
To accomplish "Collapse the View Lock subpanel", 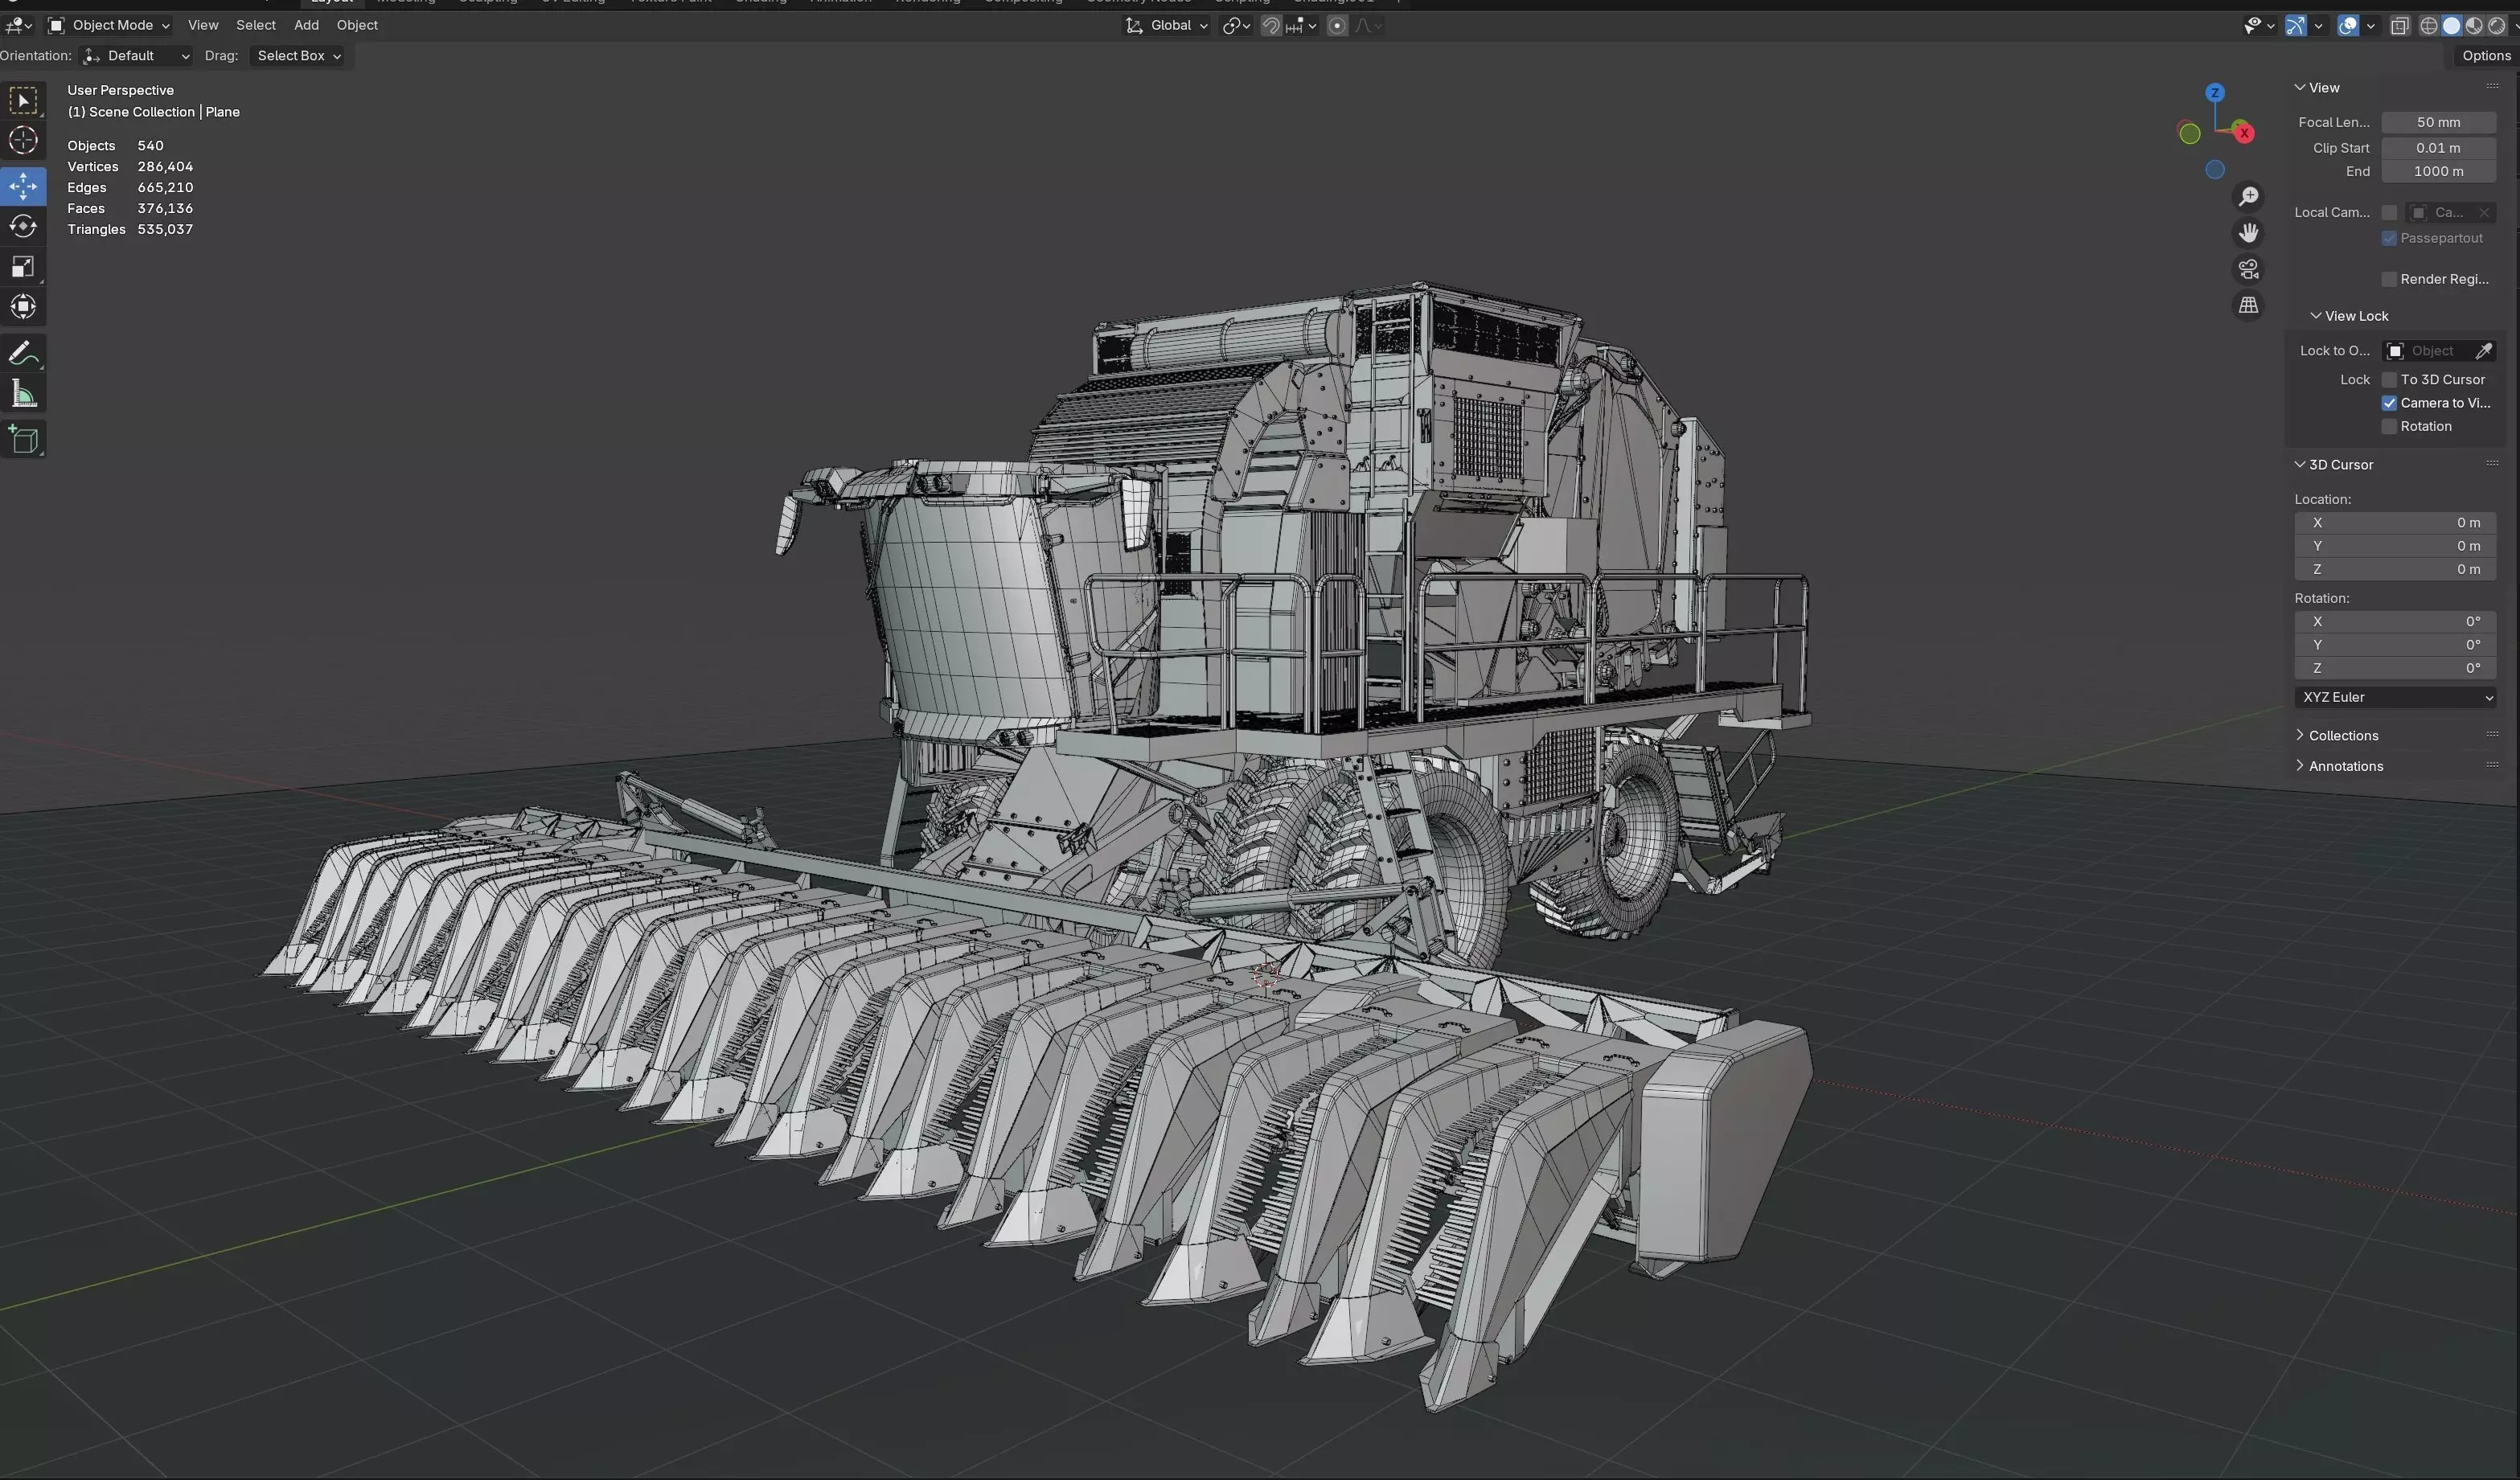I will 2355,316.
